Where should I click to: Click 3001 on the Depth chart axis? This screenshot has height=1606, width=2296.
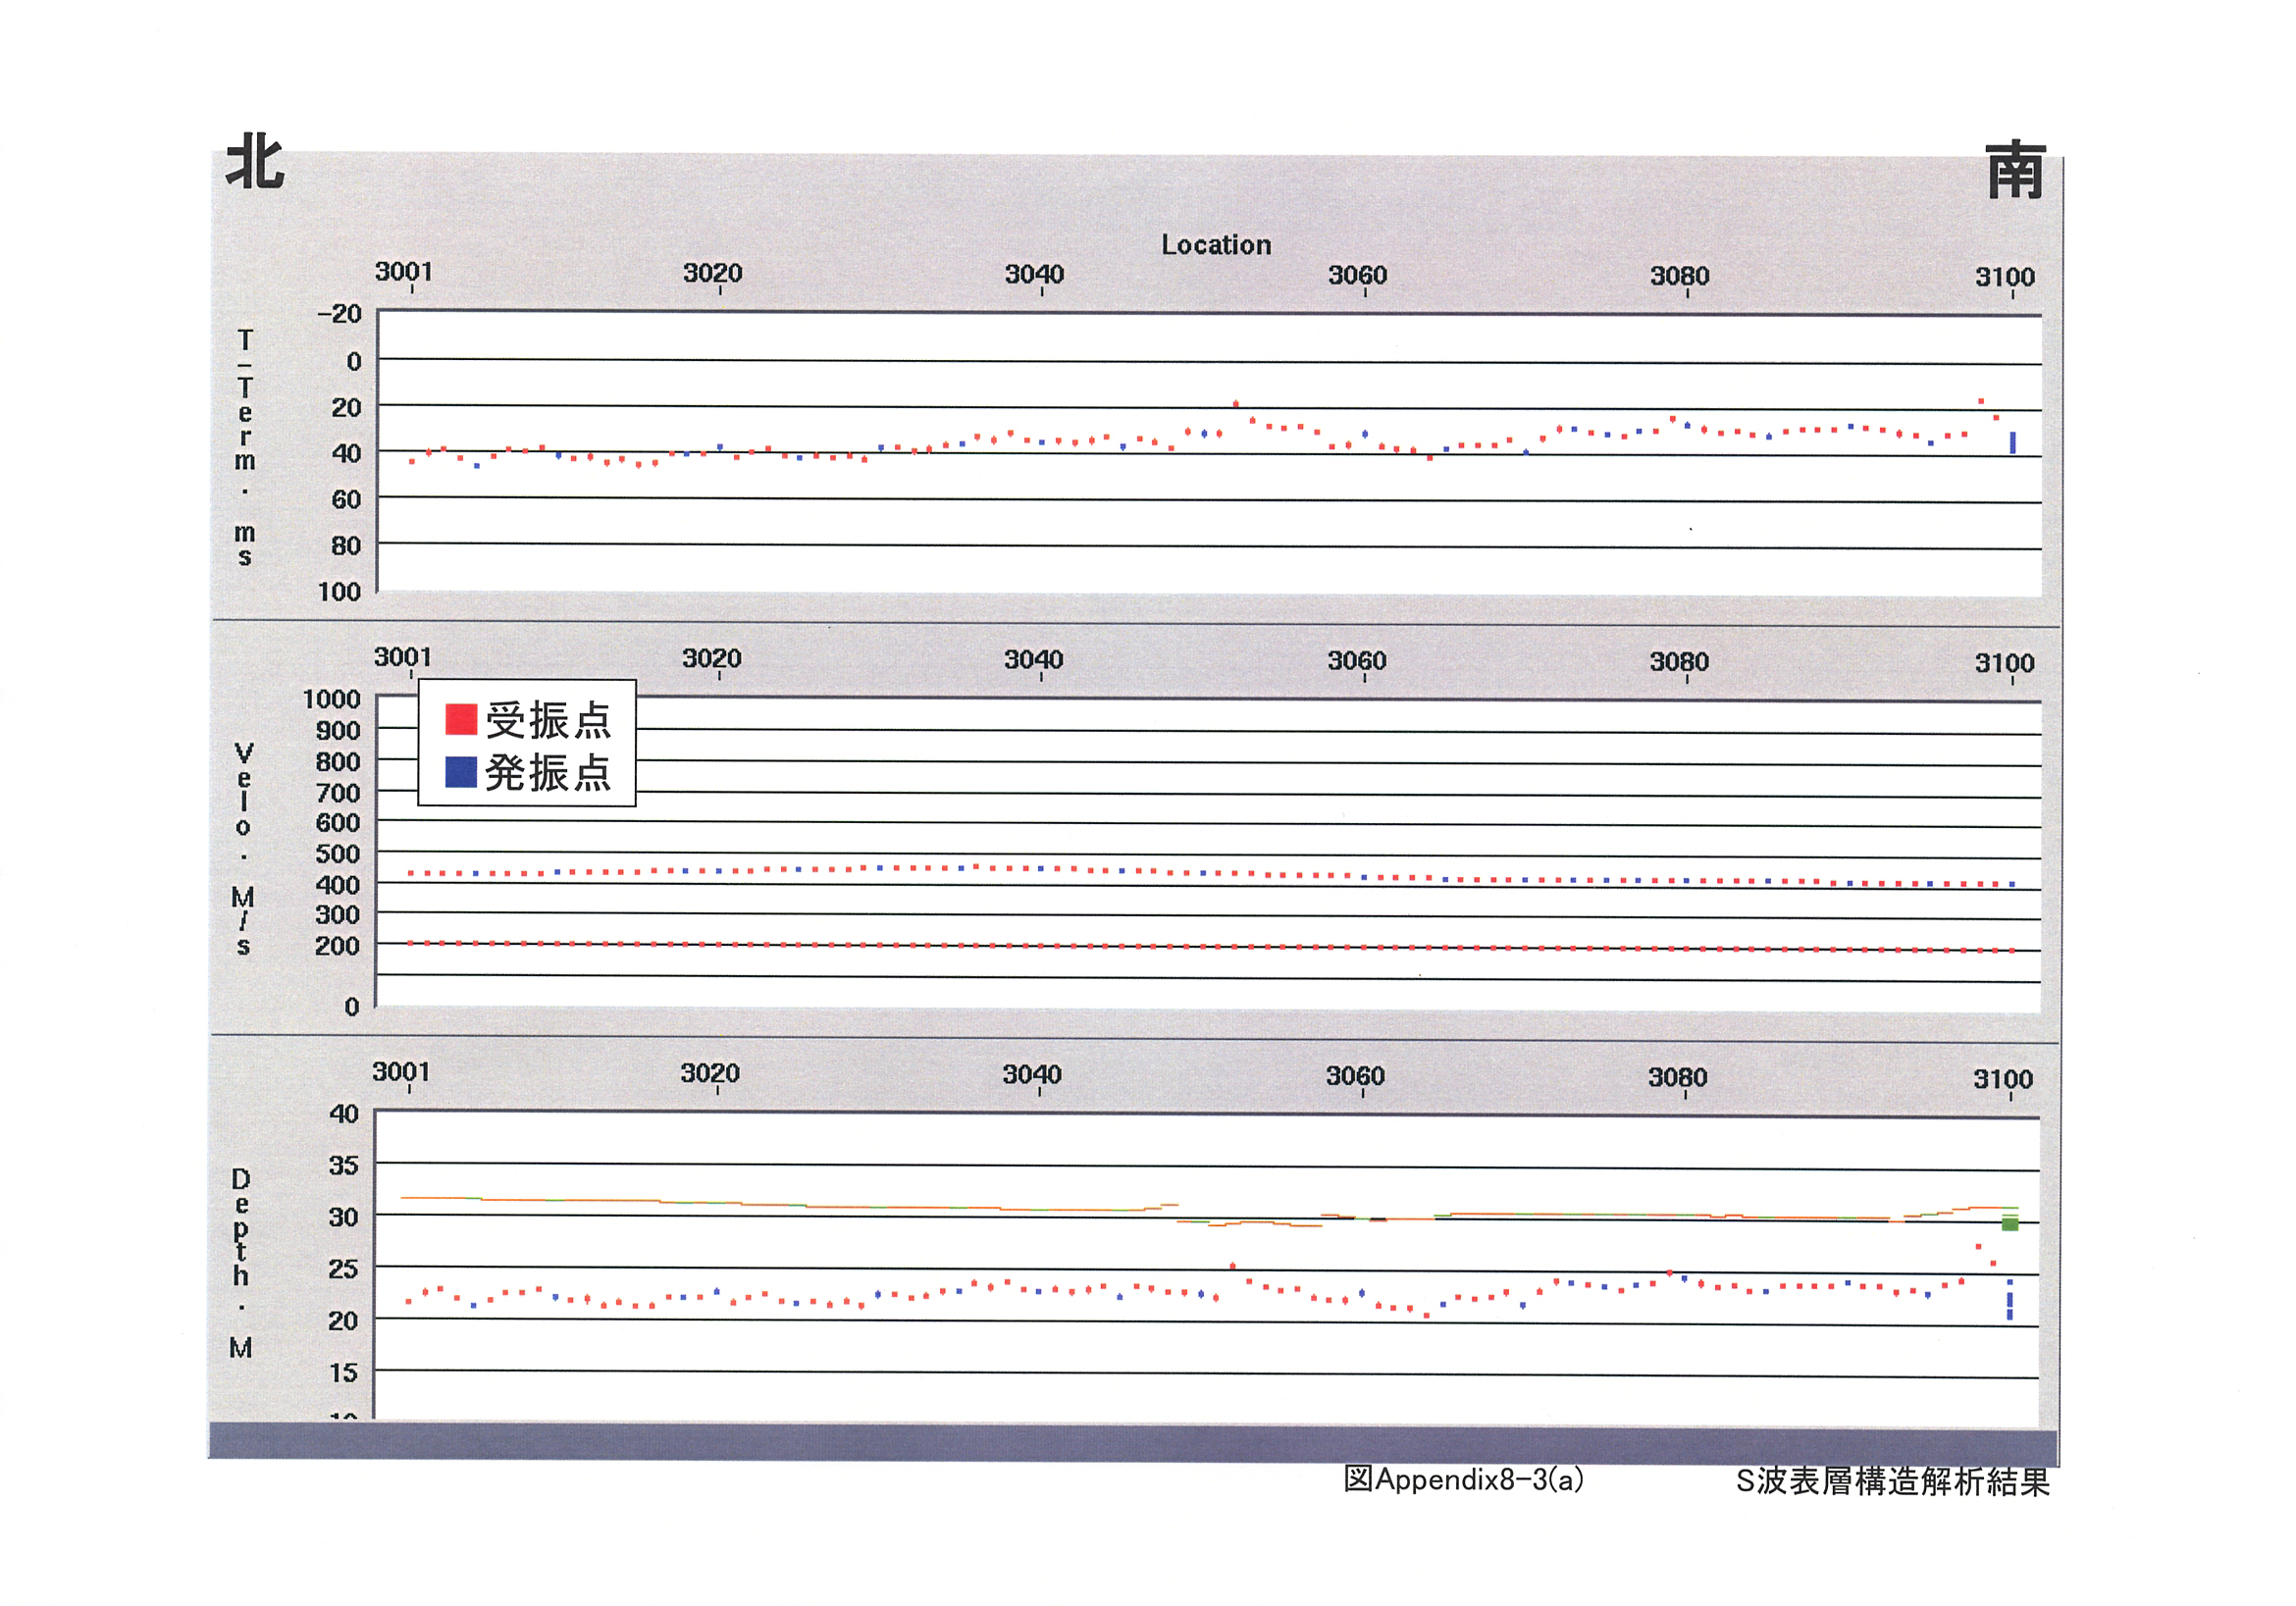click(x=402, y=1072)
